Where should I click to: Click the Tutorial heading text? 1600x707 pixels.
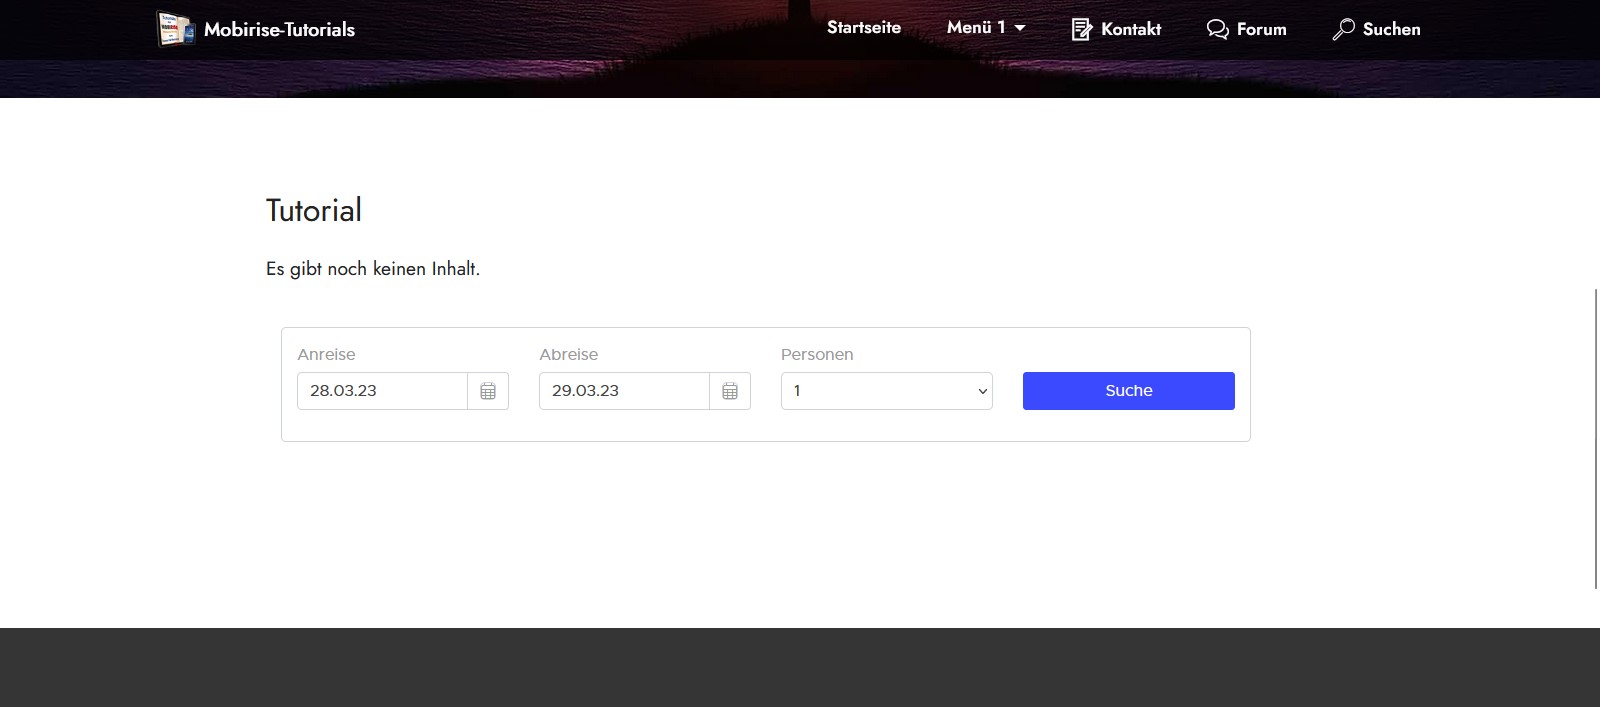coord(314,210)
